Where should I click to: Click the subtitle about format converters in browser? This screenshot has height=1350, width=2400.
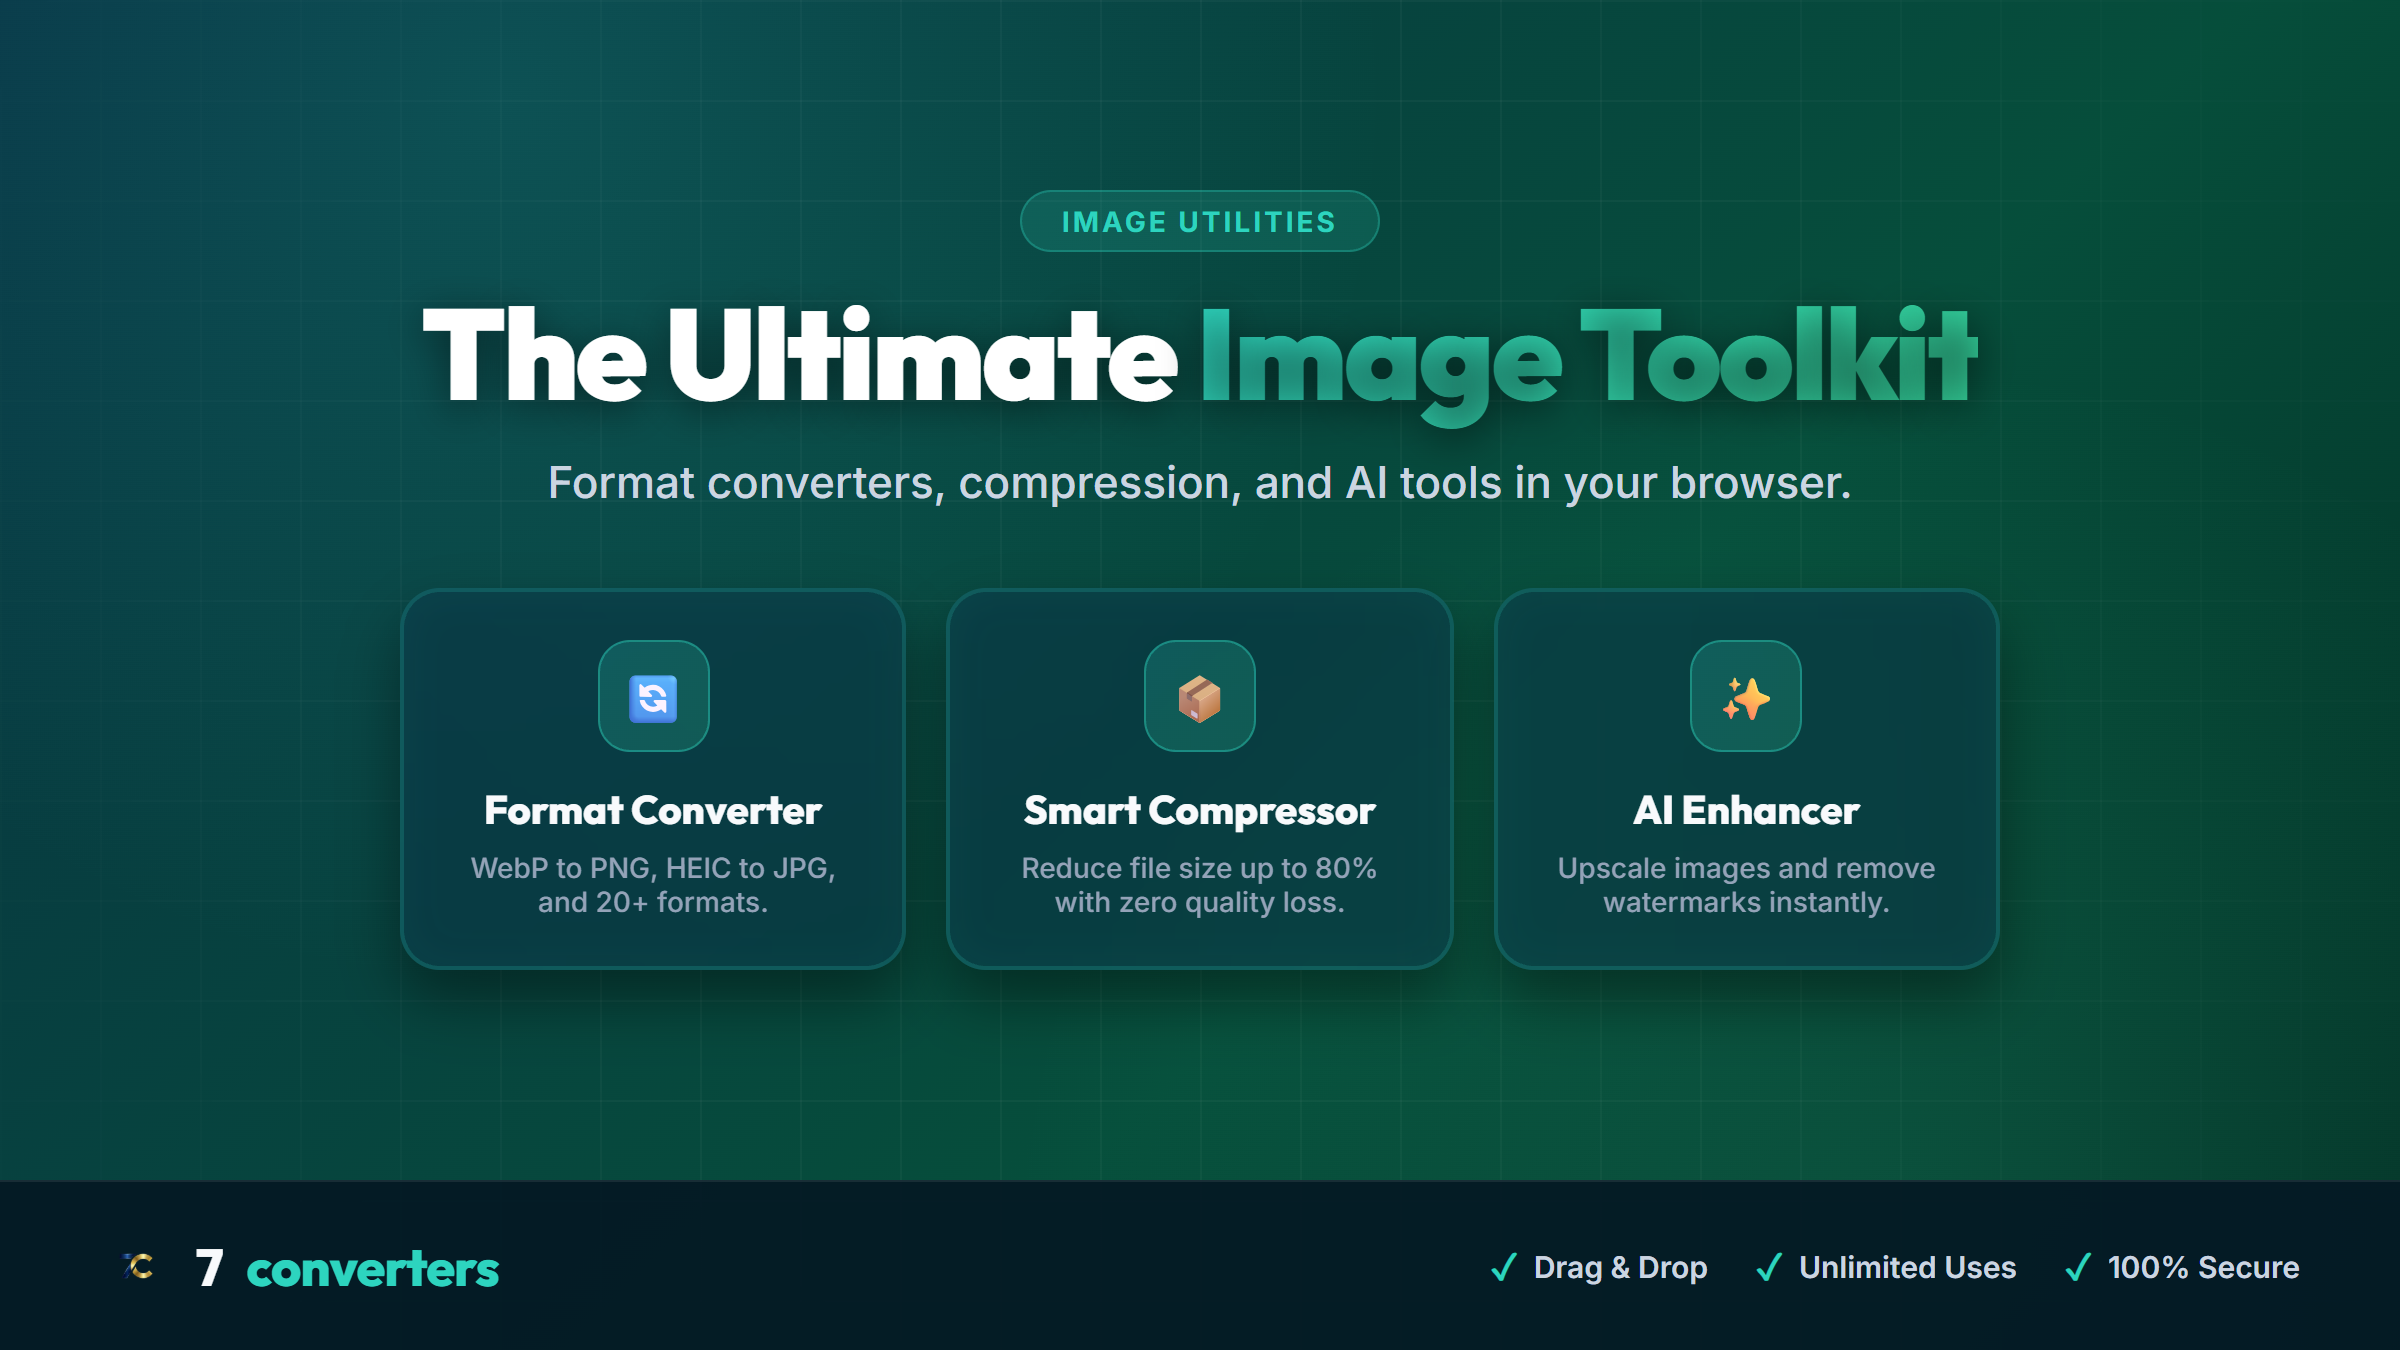pyautogui.click(x=1199, y=483)
